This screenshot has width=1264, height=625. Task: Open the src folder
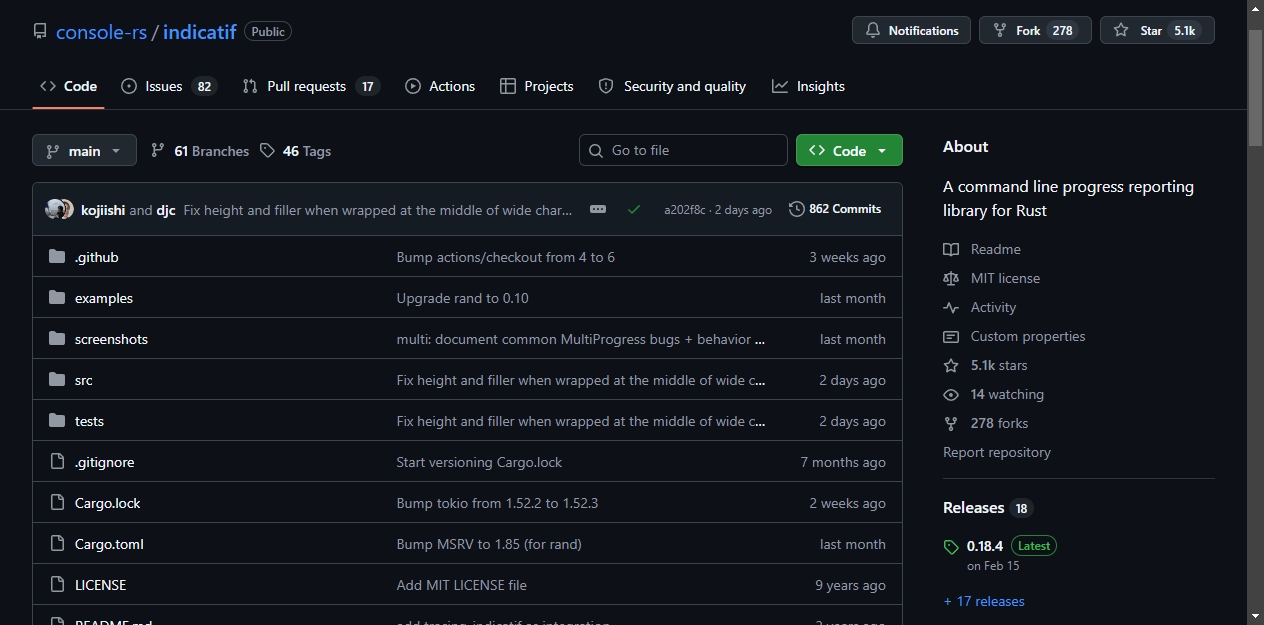[84, 380]
